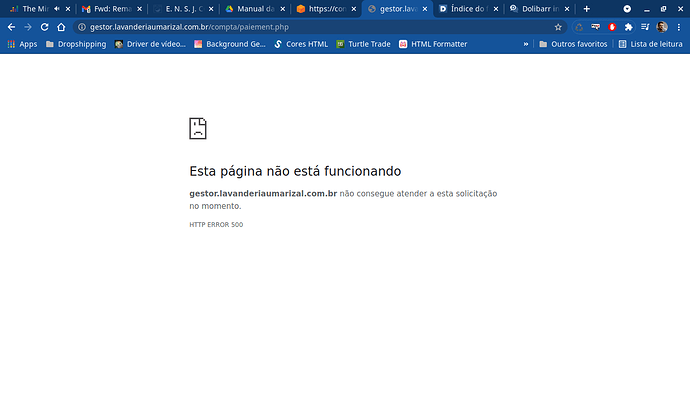Open the Chrome three-dot menu
Image resolution: width=690 pixels, height=398 pixels.
pos(679,27)
